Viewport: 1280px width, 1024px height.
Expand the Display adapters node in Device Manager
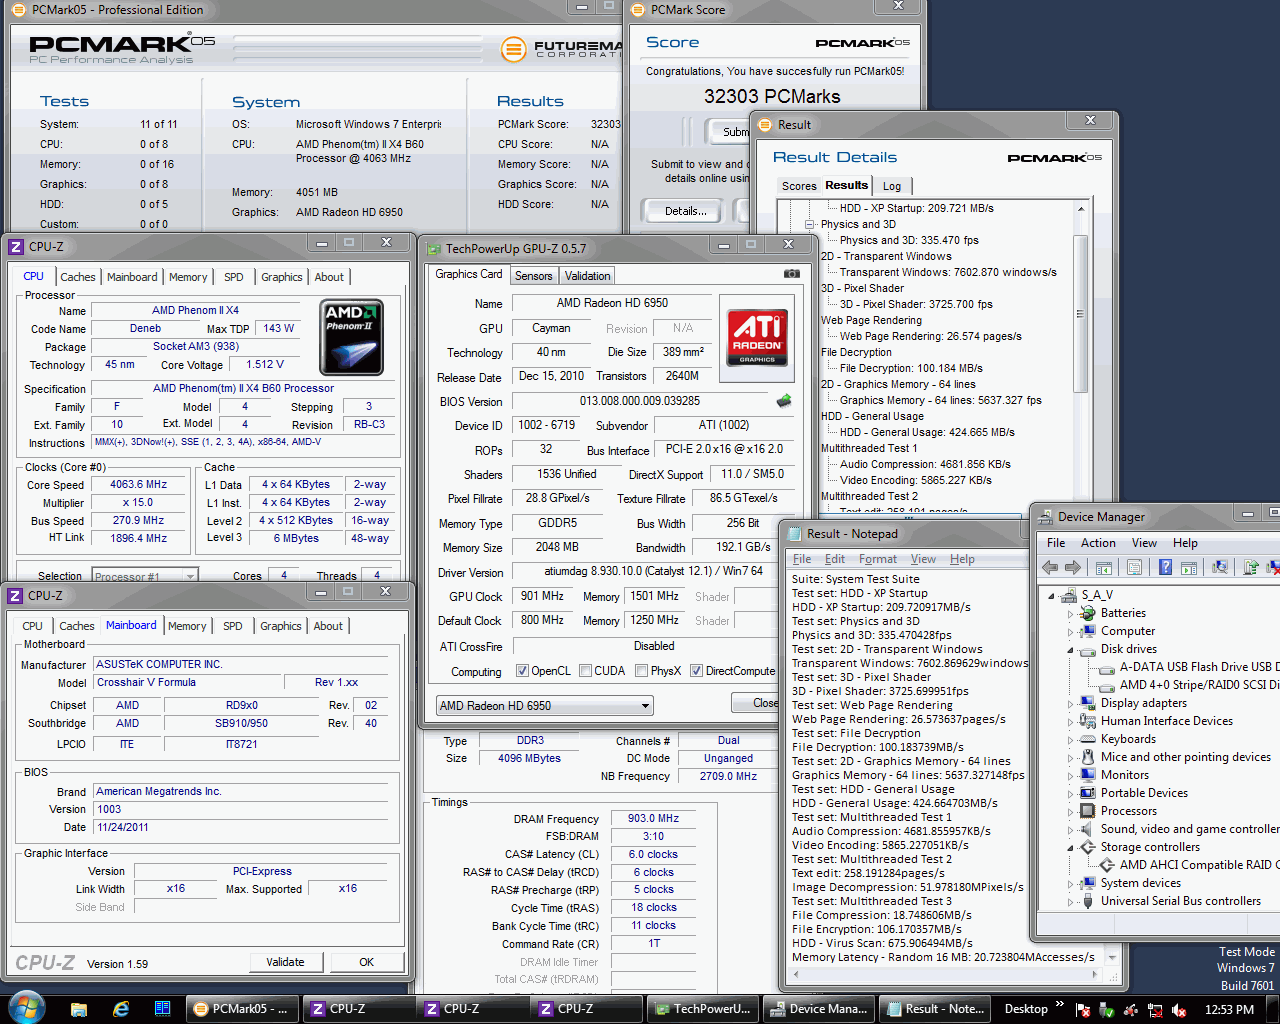click(1070, 703)
